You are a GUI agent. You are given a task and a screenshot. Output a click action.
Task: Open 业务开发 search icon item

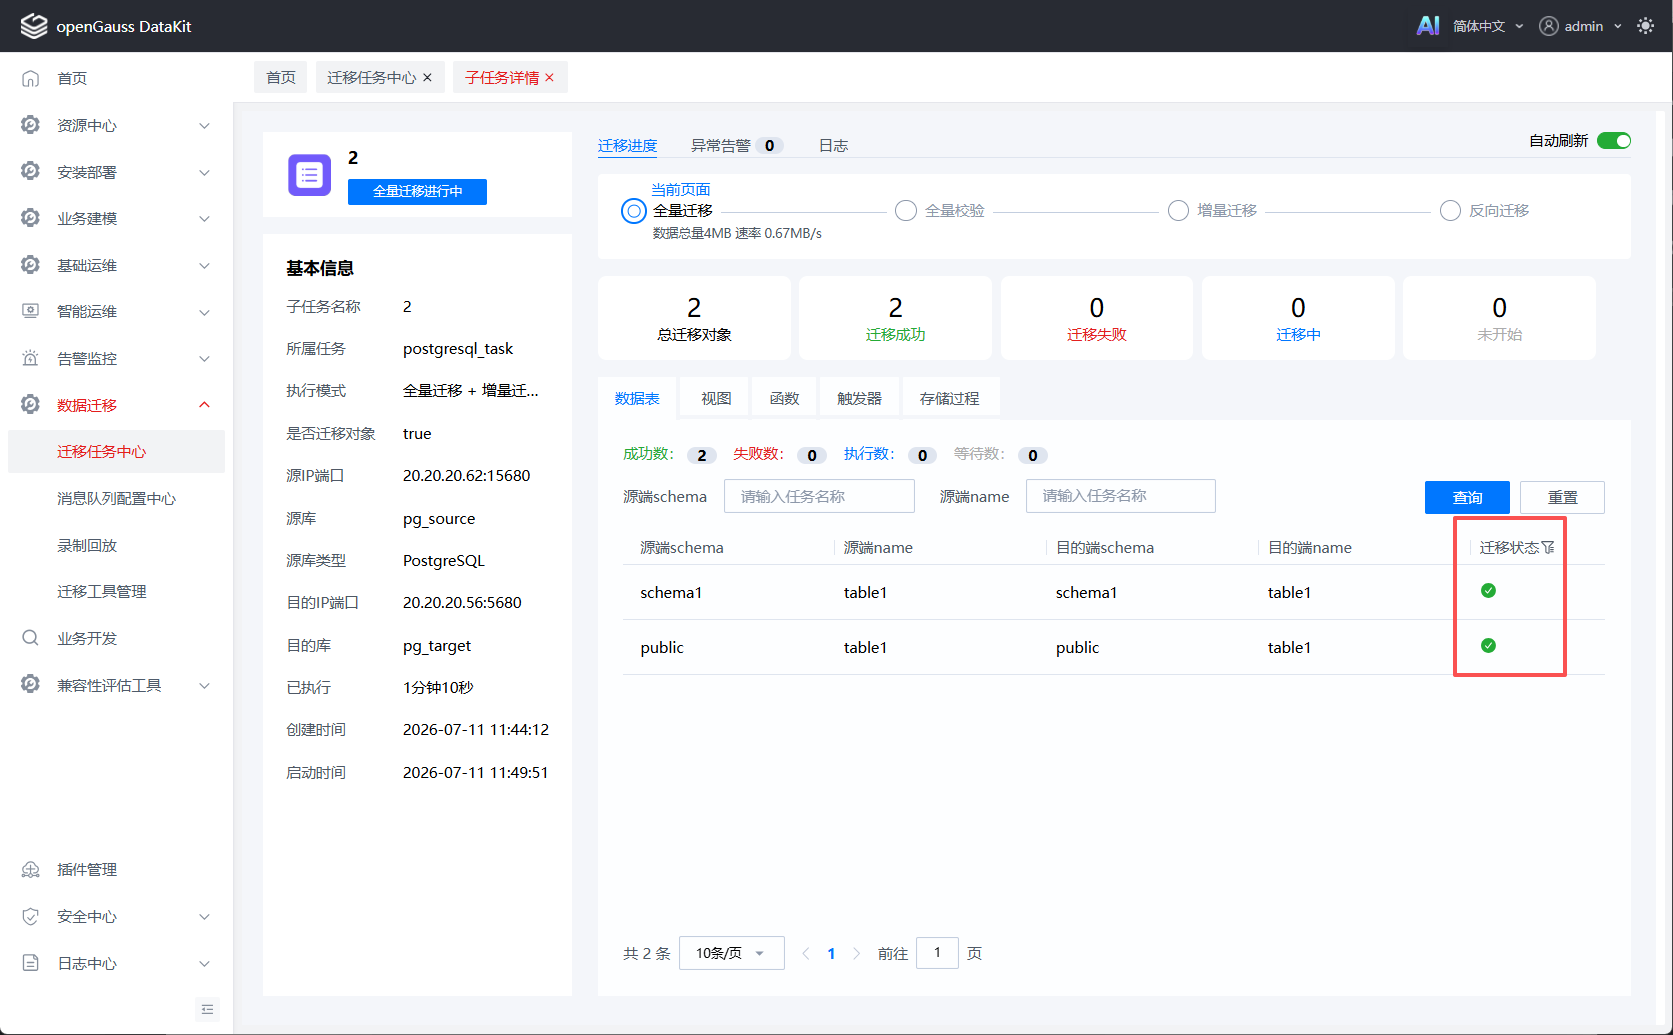pos(31,638)
